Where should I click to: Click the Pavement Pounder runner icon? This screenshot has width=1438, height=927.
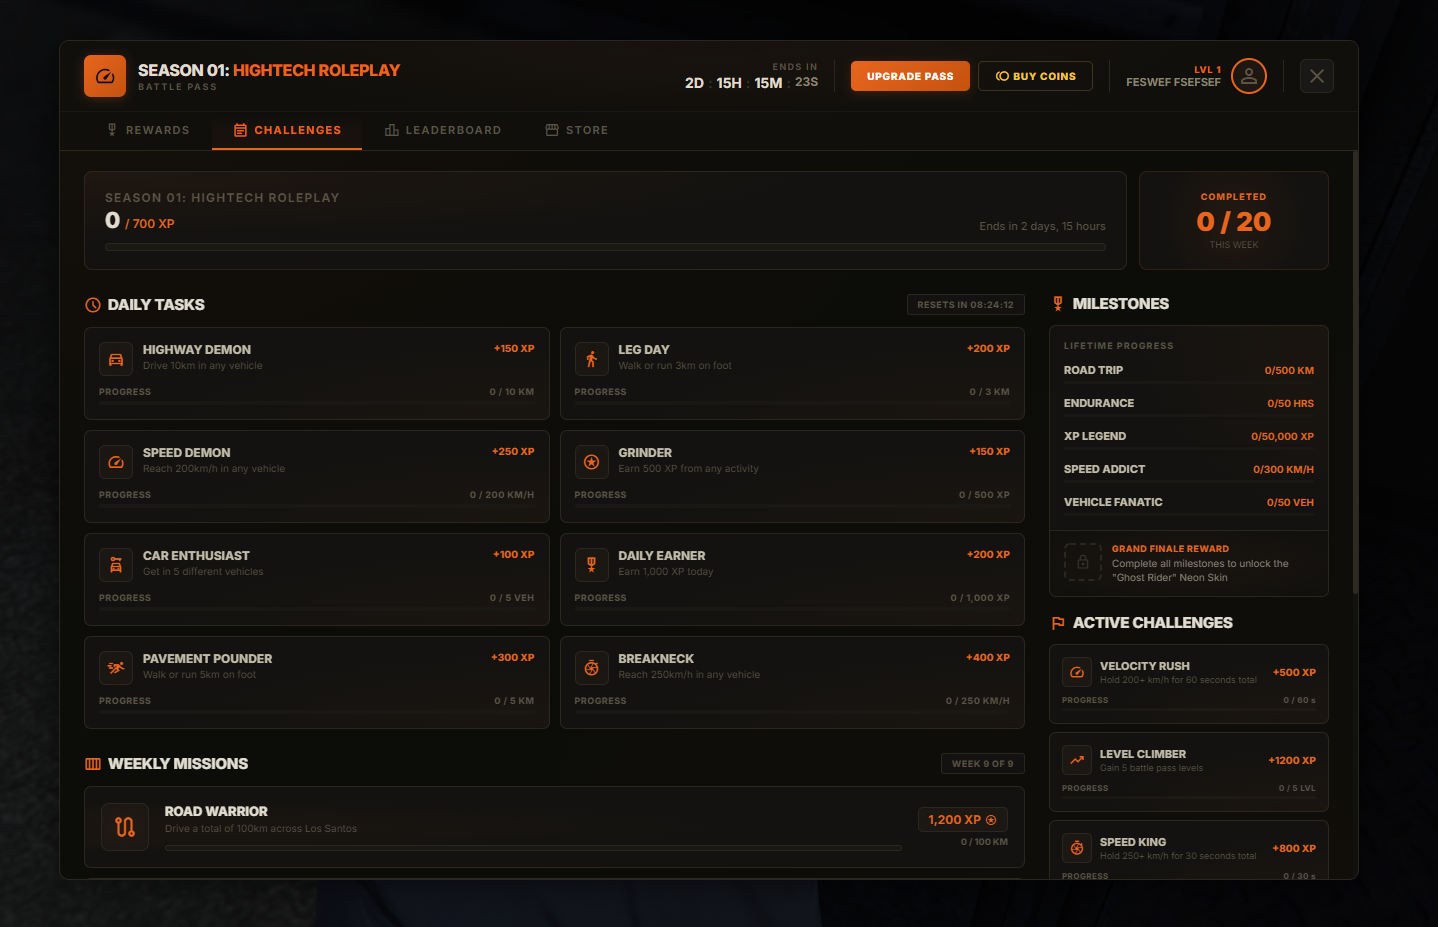click(x=116, y=668)
